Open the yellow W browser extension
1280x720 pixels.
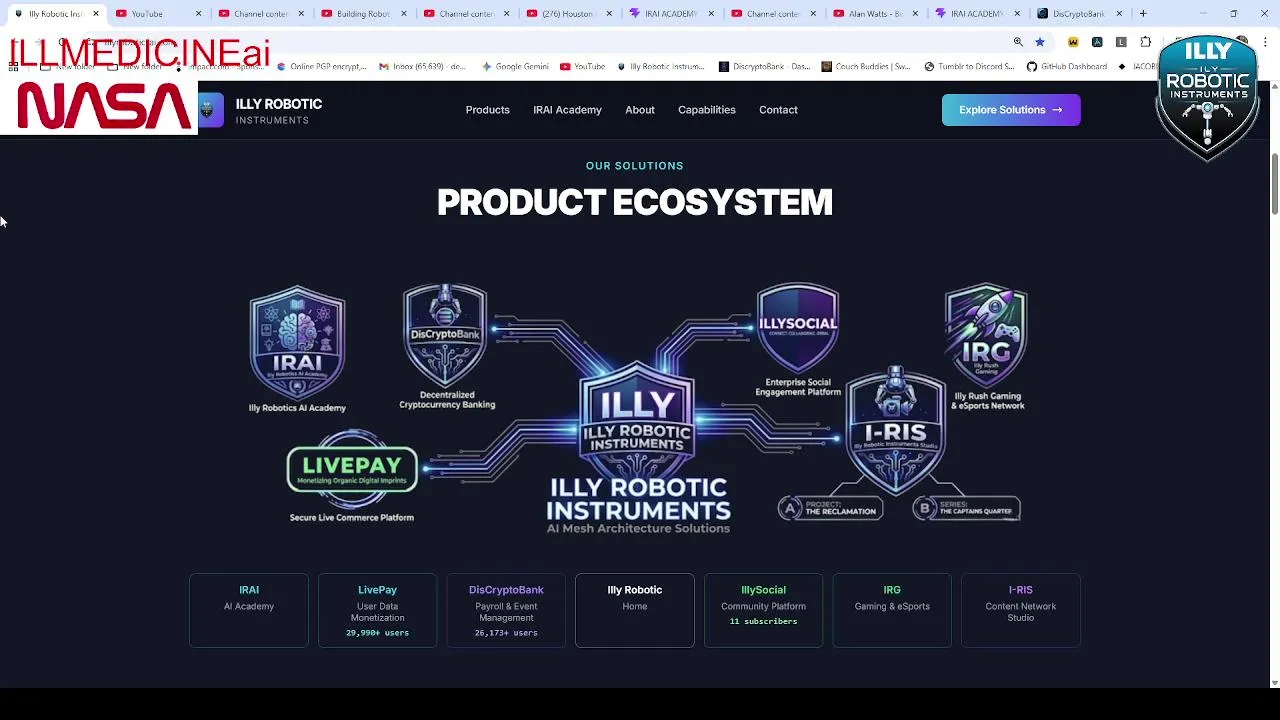click(1073, 42)
